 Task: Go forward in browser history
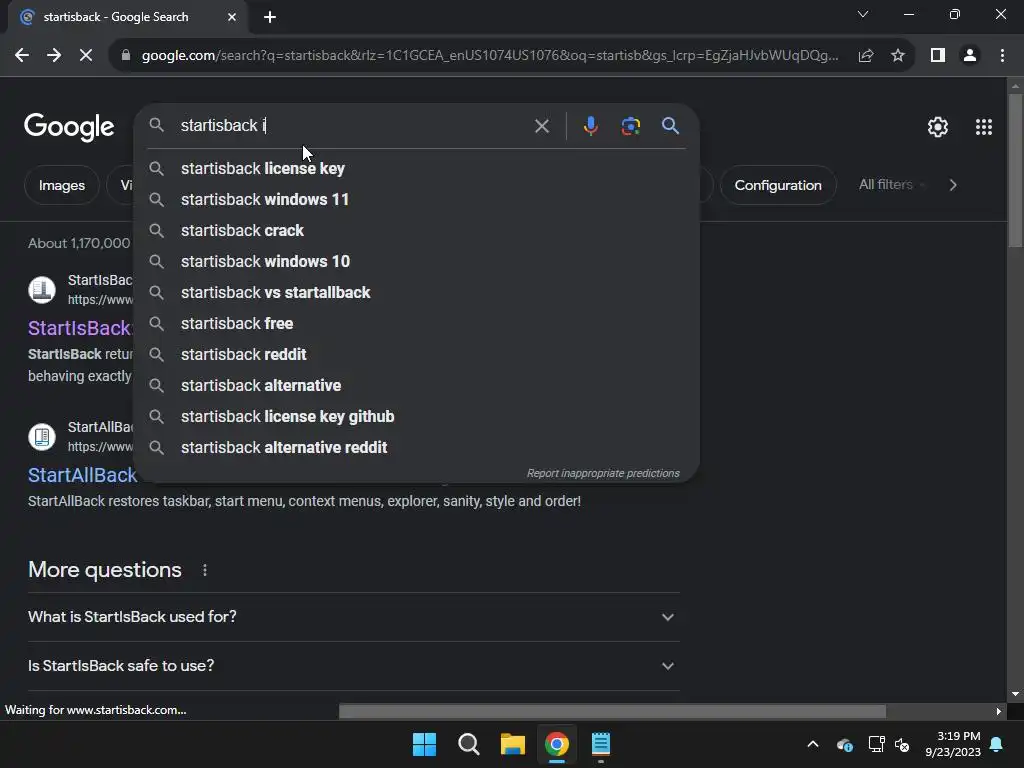(54, 56)
